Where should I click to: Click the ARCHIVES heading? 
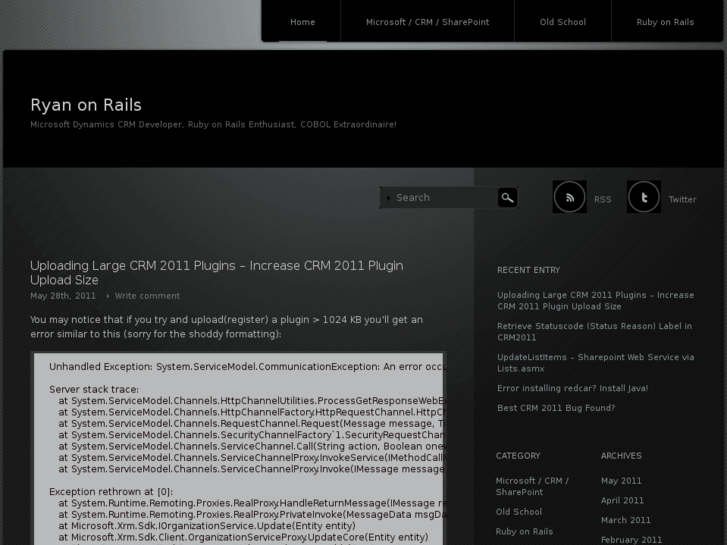pos(621,456)
